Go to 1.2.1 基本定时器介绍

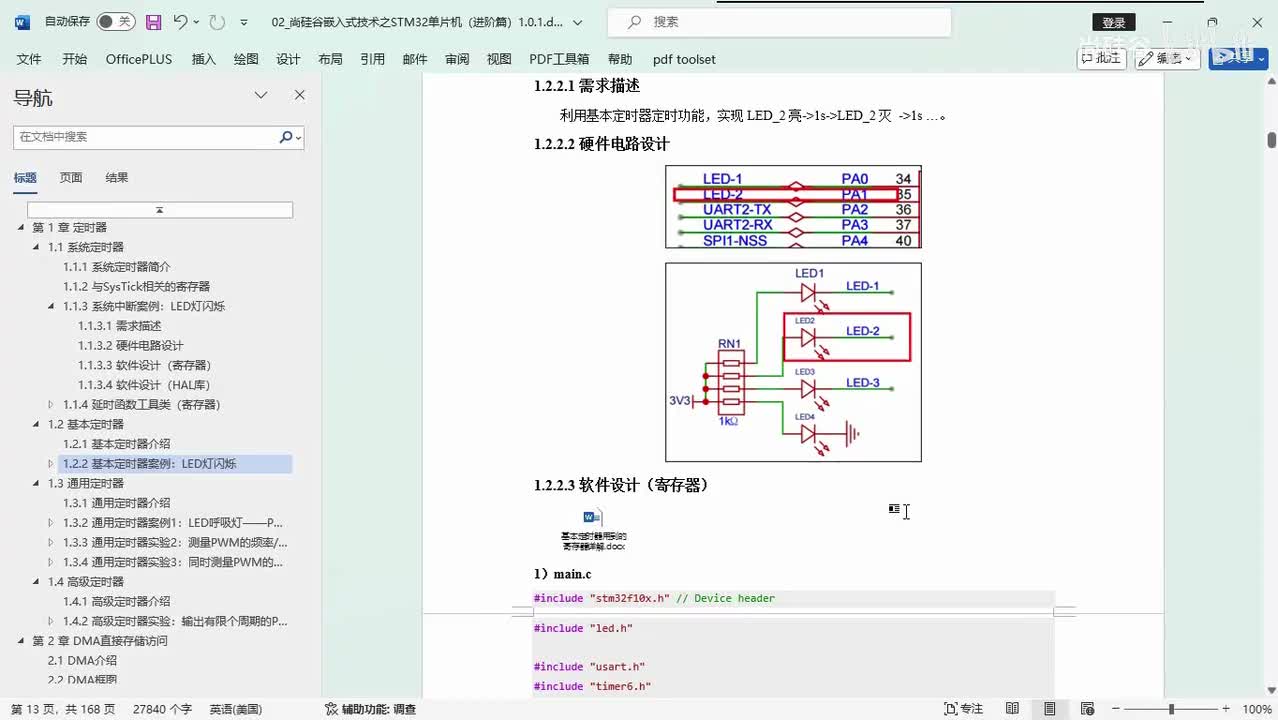tap(117, 444)
